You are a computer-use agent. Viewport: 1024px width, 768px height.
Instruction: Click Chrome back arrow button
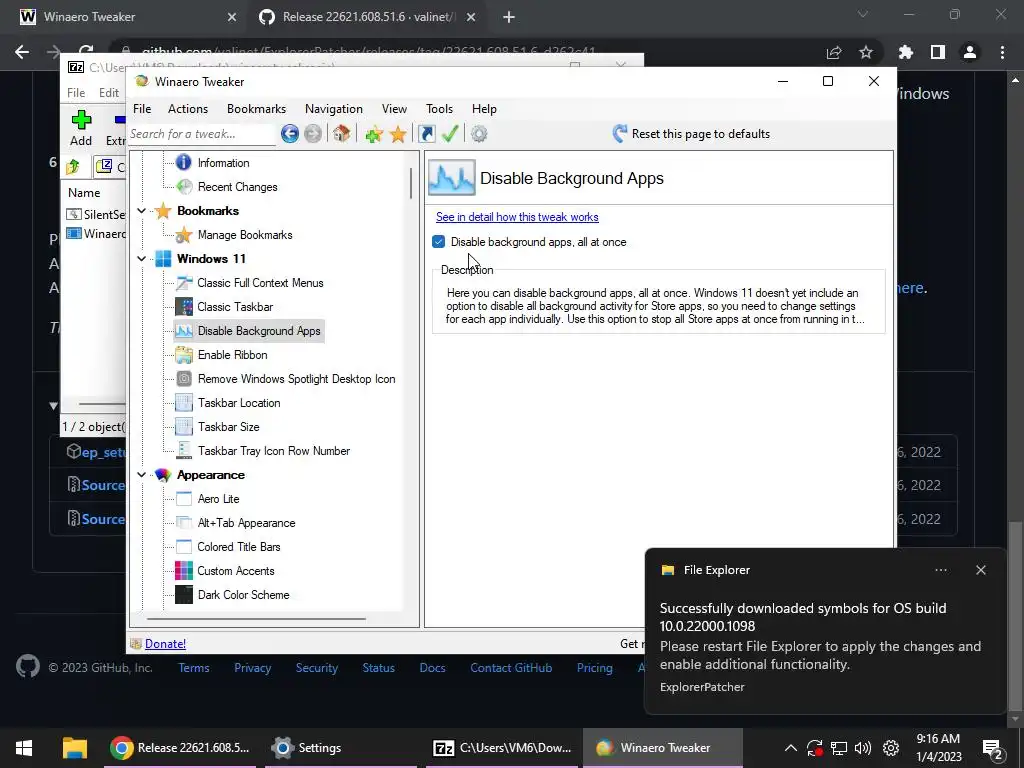(22, 52)
